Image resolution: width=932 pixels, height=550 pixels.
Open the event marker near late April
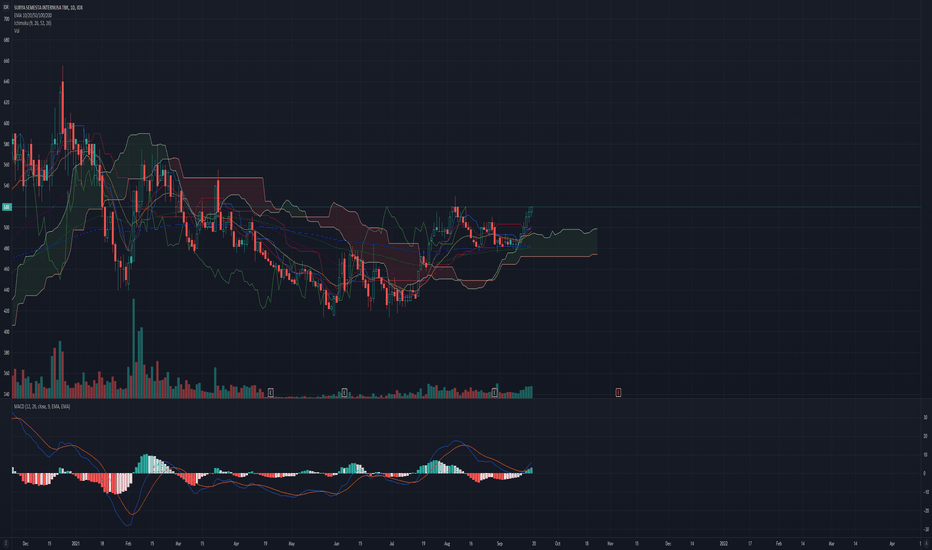point(270,392)
